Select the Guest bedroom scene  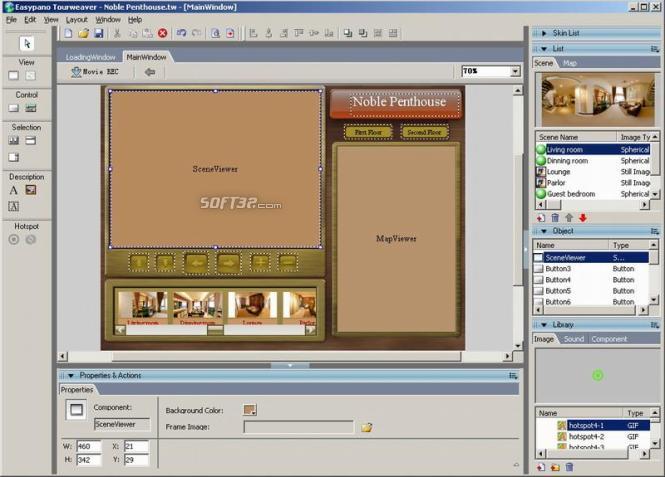coord(593,194)
